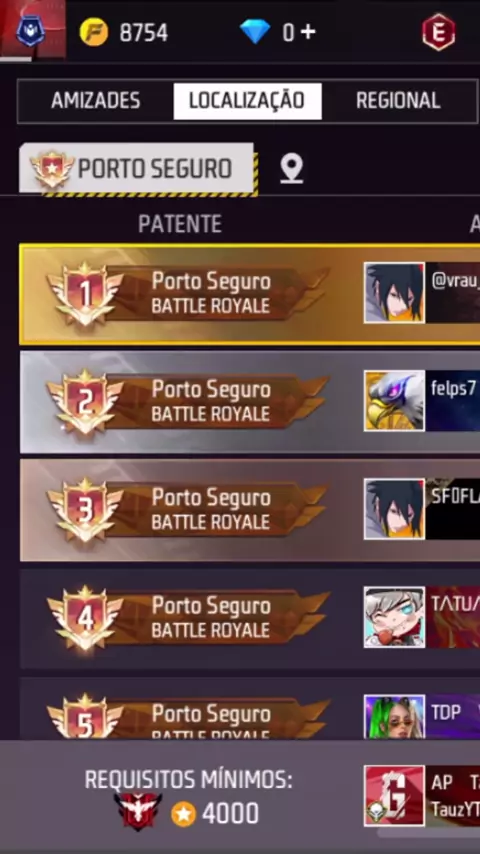View third place player's avatar
The height and width of the screenshot is (854, 480).
tap(394, 509)
